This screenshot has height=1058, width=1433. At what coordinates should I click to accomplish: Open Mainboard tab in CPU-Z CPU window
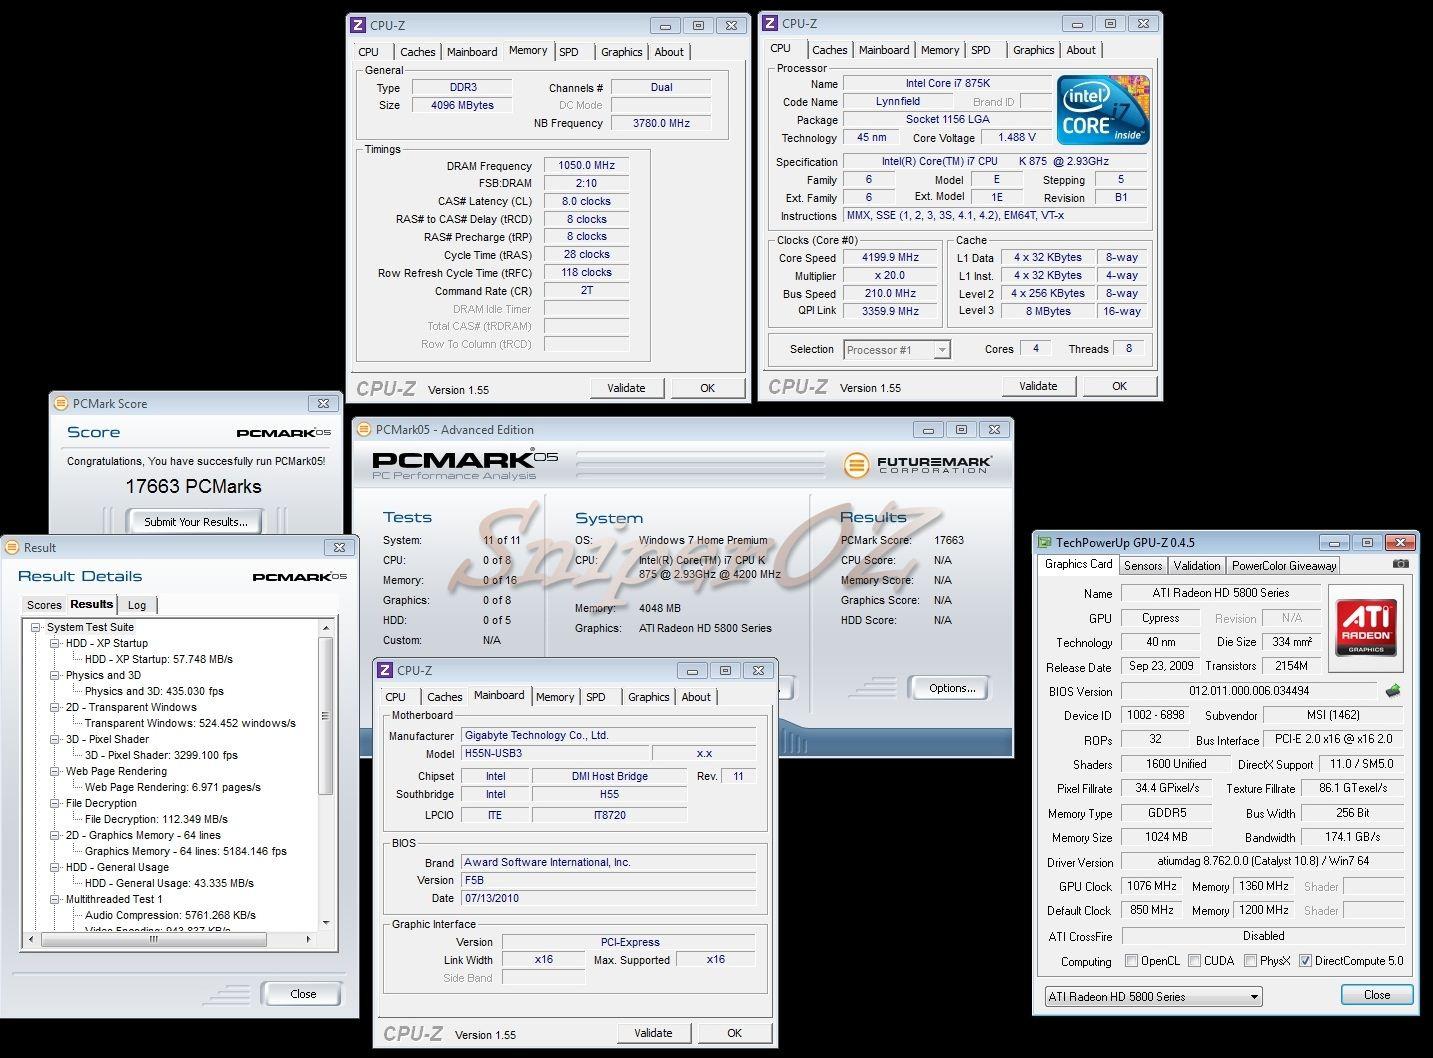[884, 50]
